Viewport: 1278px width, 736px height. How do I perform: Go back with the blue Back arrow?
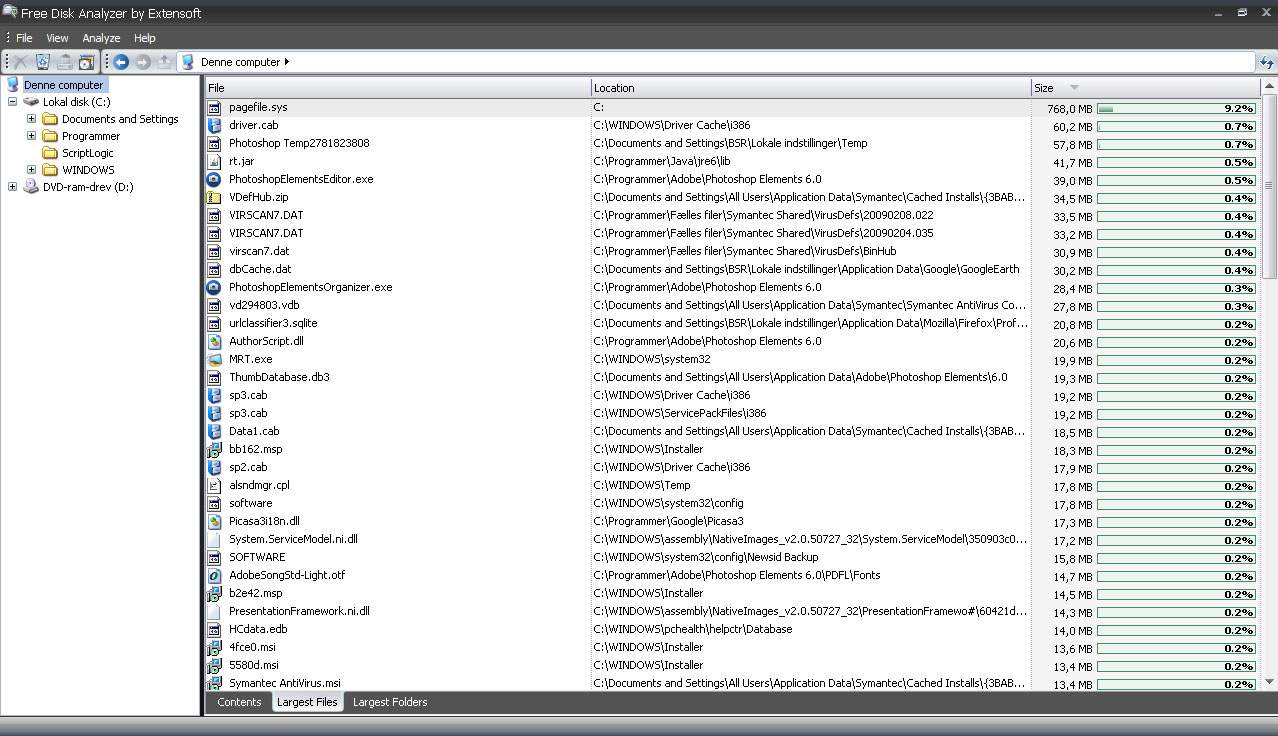tap(121, 62)
